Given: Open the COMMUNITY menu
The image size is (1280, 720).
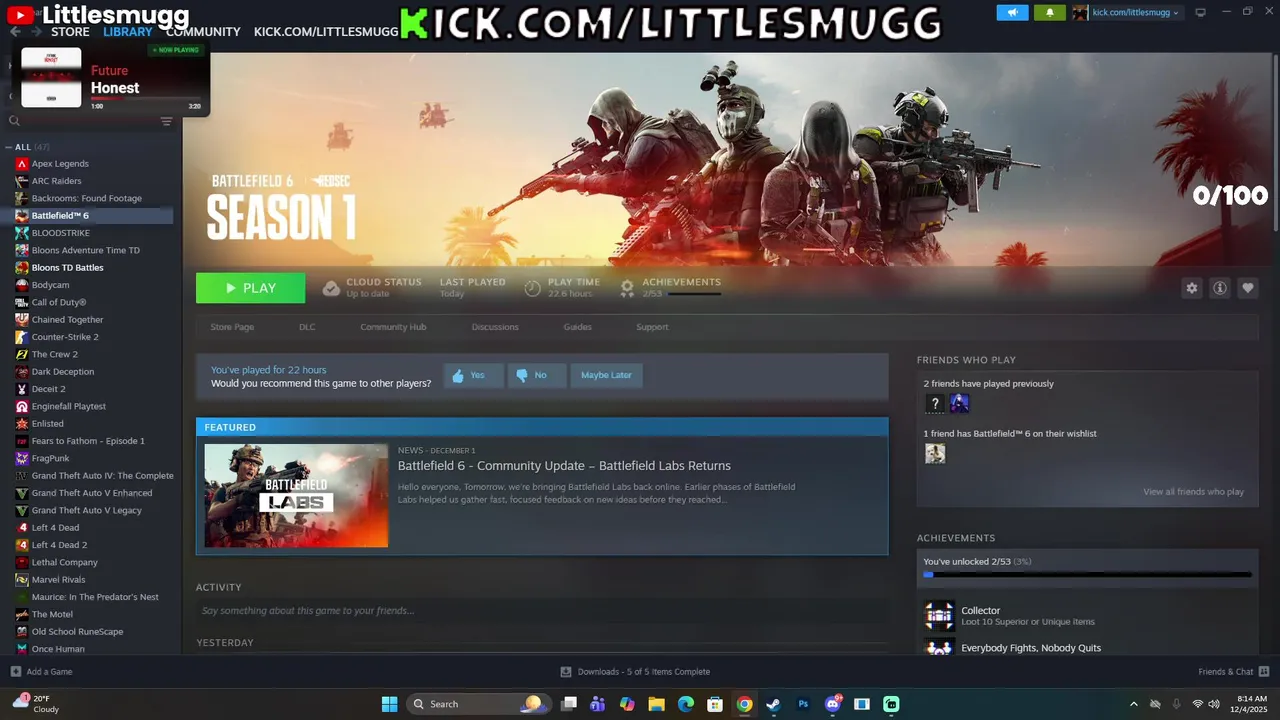Looking at the screenshot, I should [x=203, y=32].
